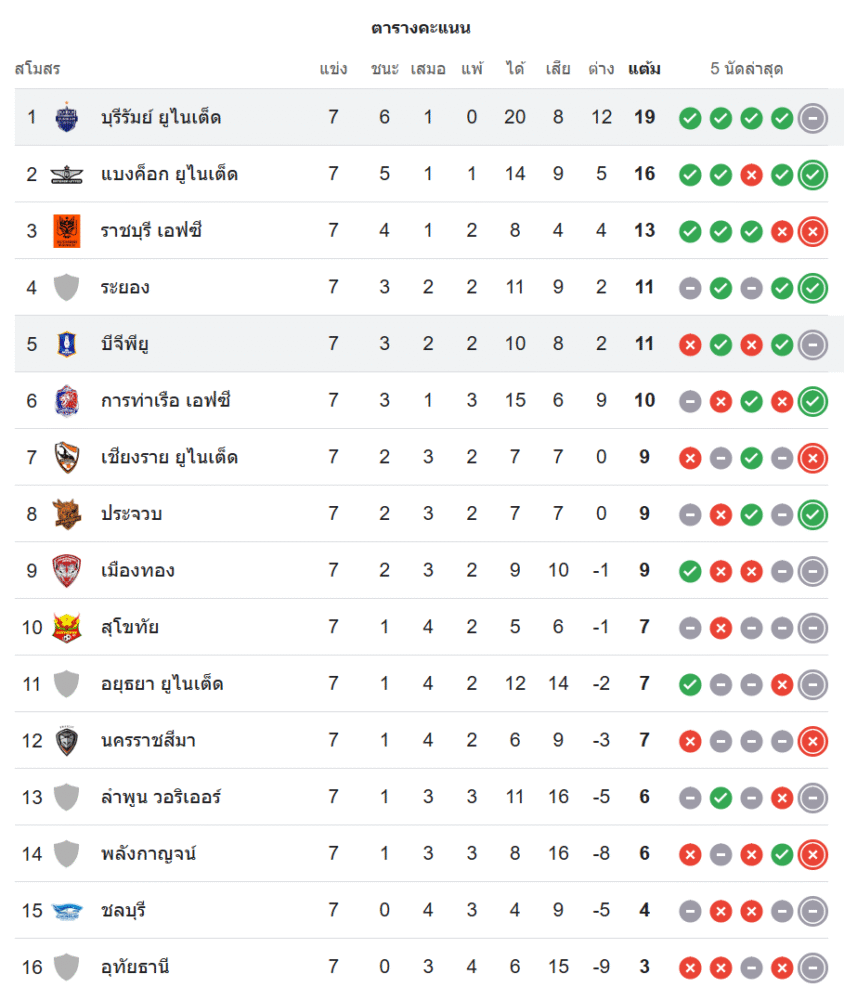
Task: Click the Muangthong red club crest
Action: 66,571
